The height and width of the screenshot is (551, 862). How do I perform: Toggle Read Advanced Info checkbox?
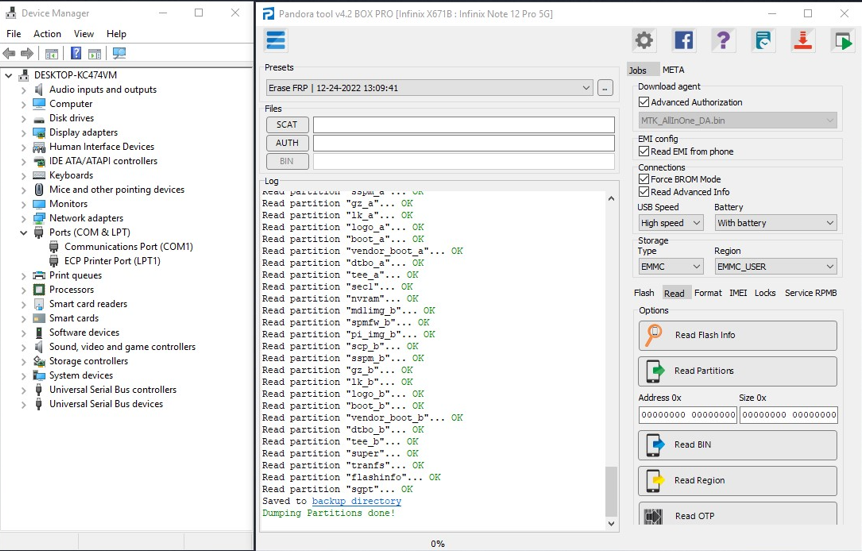(x=644, y=192)
